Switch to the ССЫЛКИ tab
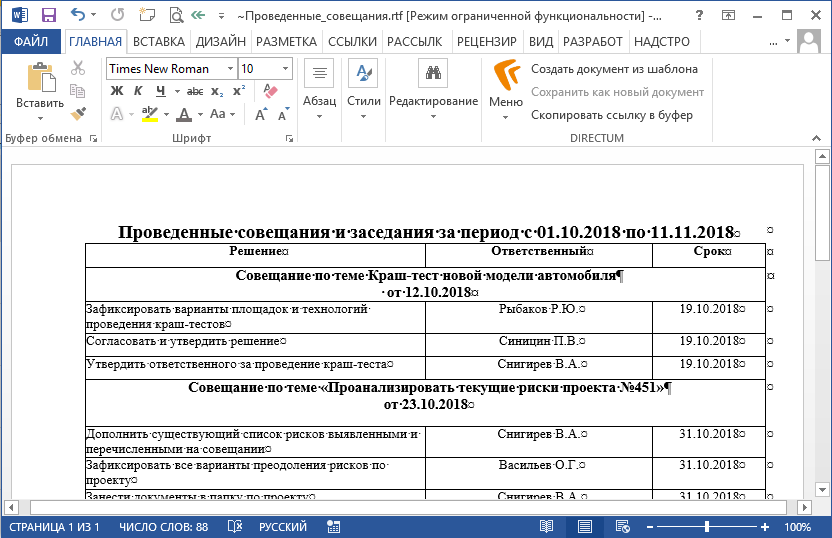832x538 pixels. 352,41
